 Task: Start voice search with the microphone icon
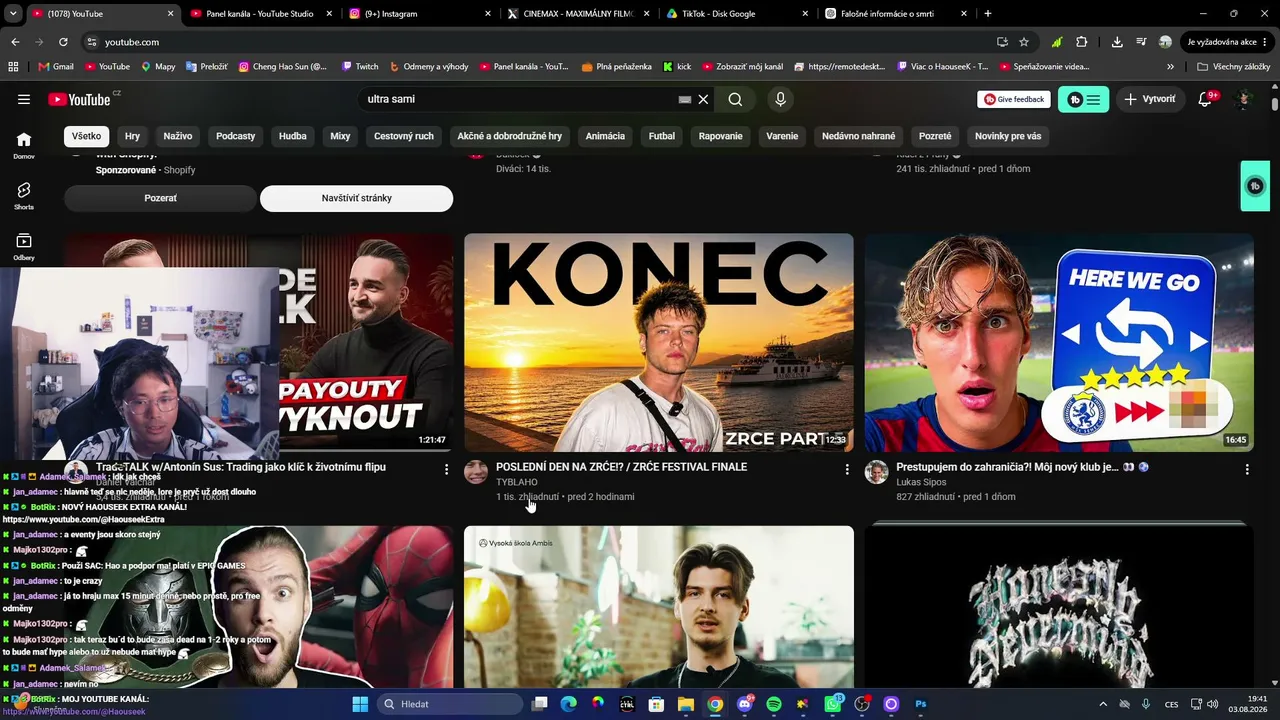point(781,99)
